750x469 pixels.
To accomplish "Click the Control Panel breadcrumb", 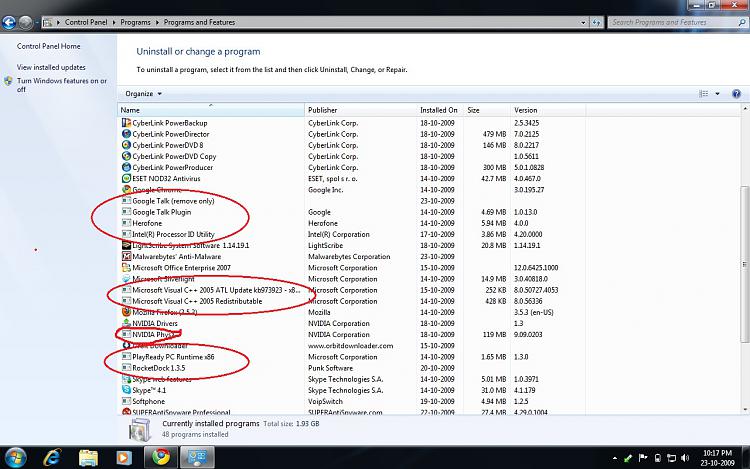I will 86,22.
